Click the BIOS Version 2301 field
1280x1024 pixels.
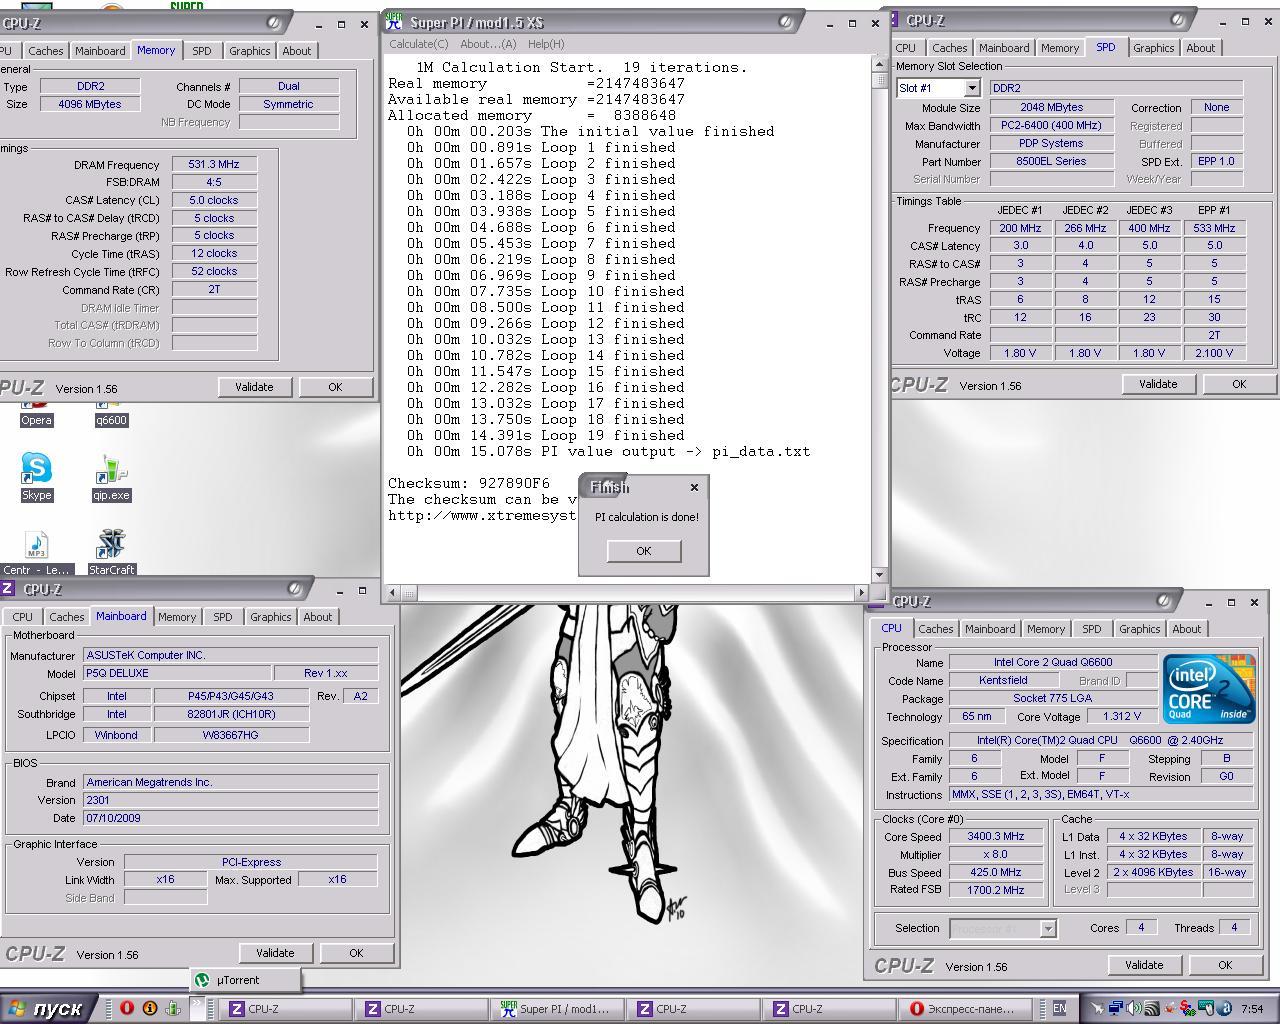coord(231,800)
